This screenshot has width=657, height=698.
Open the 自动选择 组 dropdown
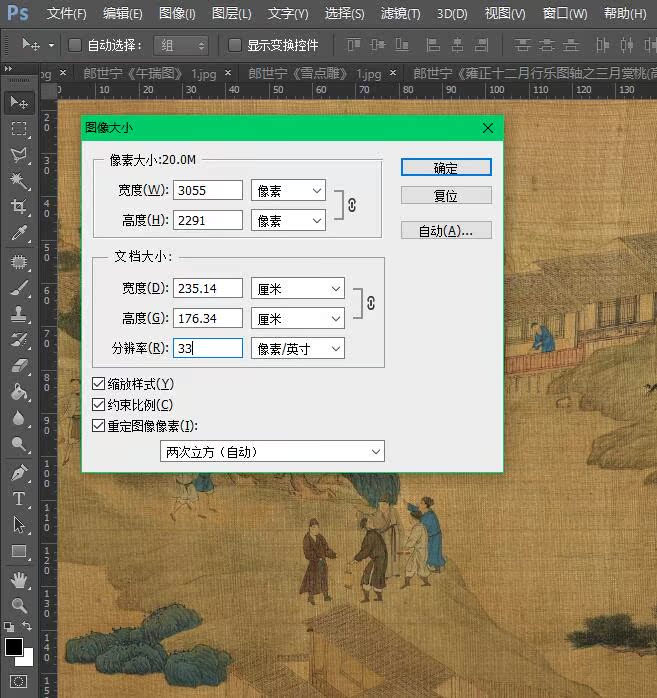[x=181, y=45]
